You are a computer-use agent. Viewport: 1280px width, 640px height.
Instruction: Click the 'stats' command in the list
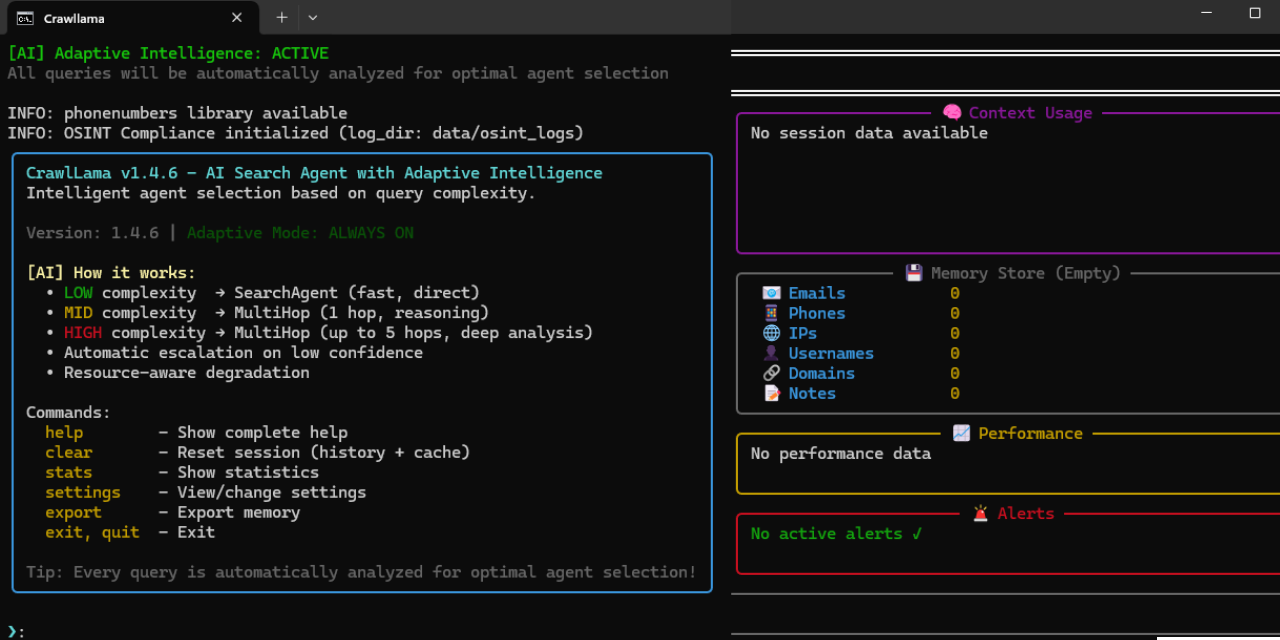coord(69,473)
